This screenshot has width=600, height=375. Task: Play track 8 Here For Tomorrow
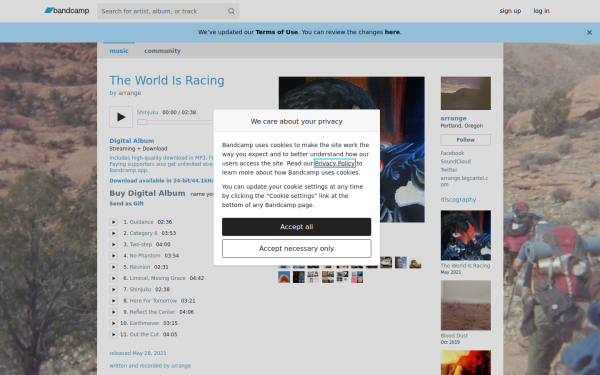[x=113, y=301]
